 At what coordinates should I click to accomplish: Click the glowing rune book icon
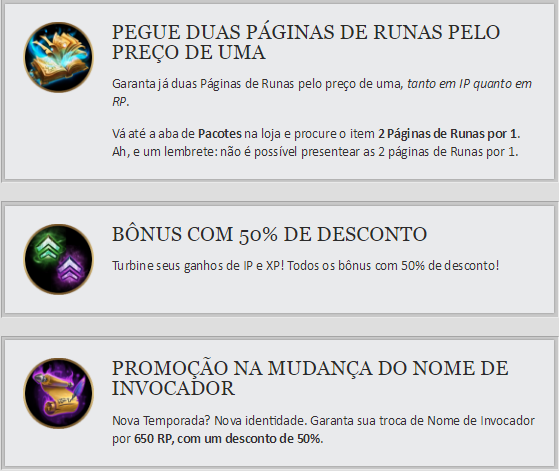[x=58, y=57]
